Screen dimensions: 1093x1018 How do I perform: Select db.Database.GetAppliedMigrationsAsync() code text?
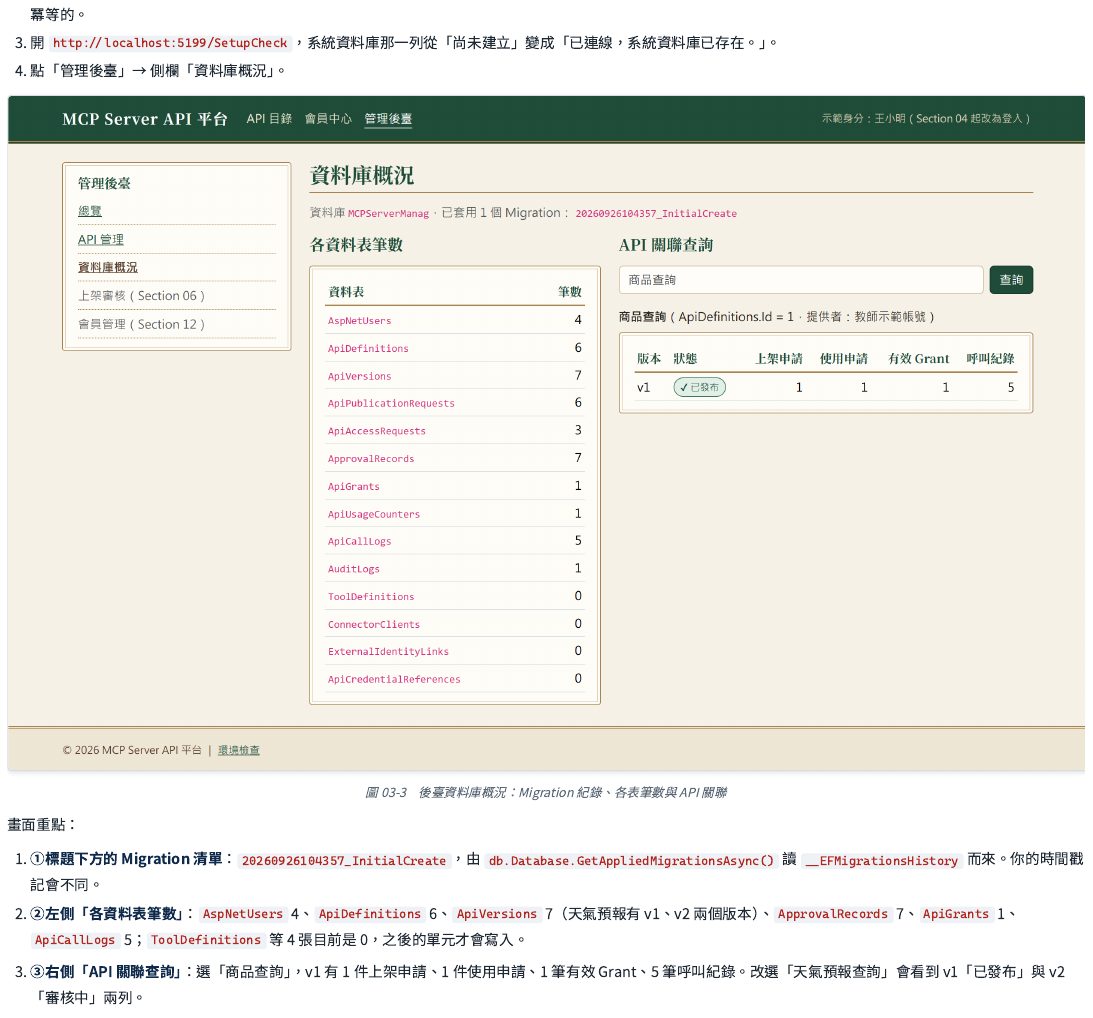631,860
